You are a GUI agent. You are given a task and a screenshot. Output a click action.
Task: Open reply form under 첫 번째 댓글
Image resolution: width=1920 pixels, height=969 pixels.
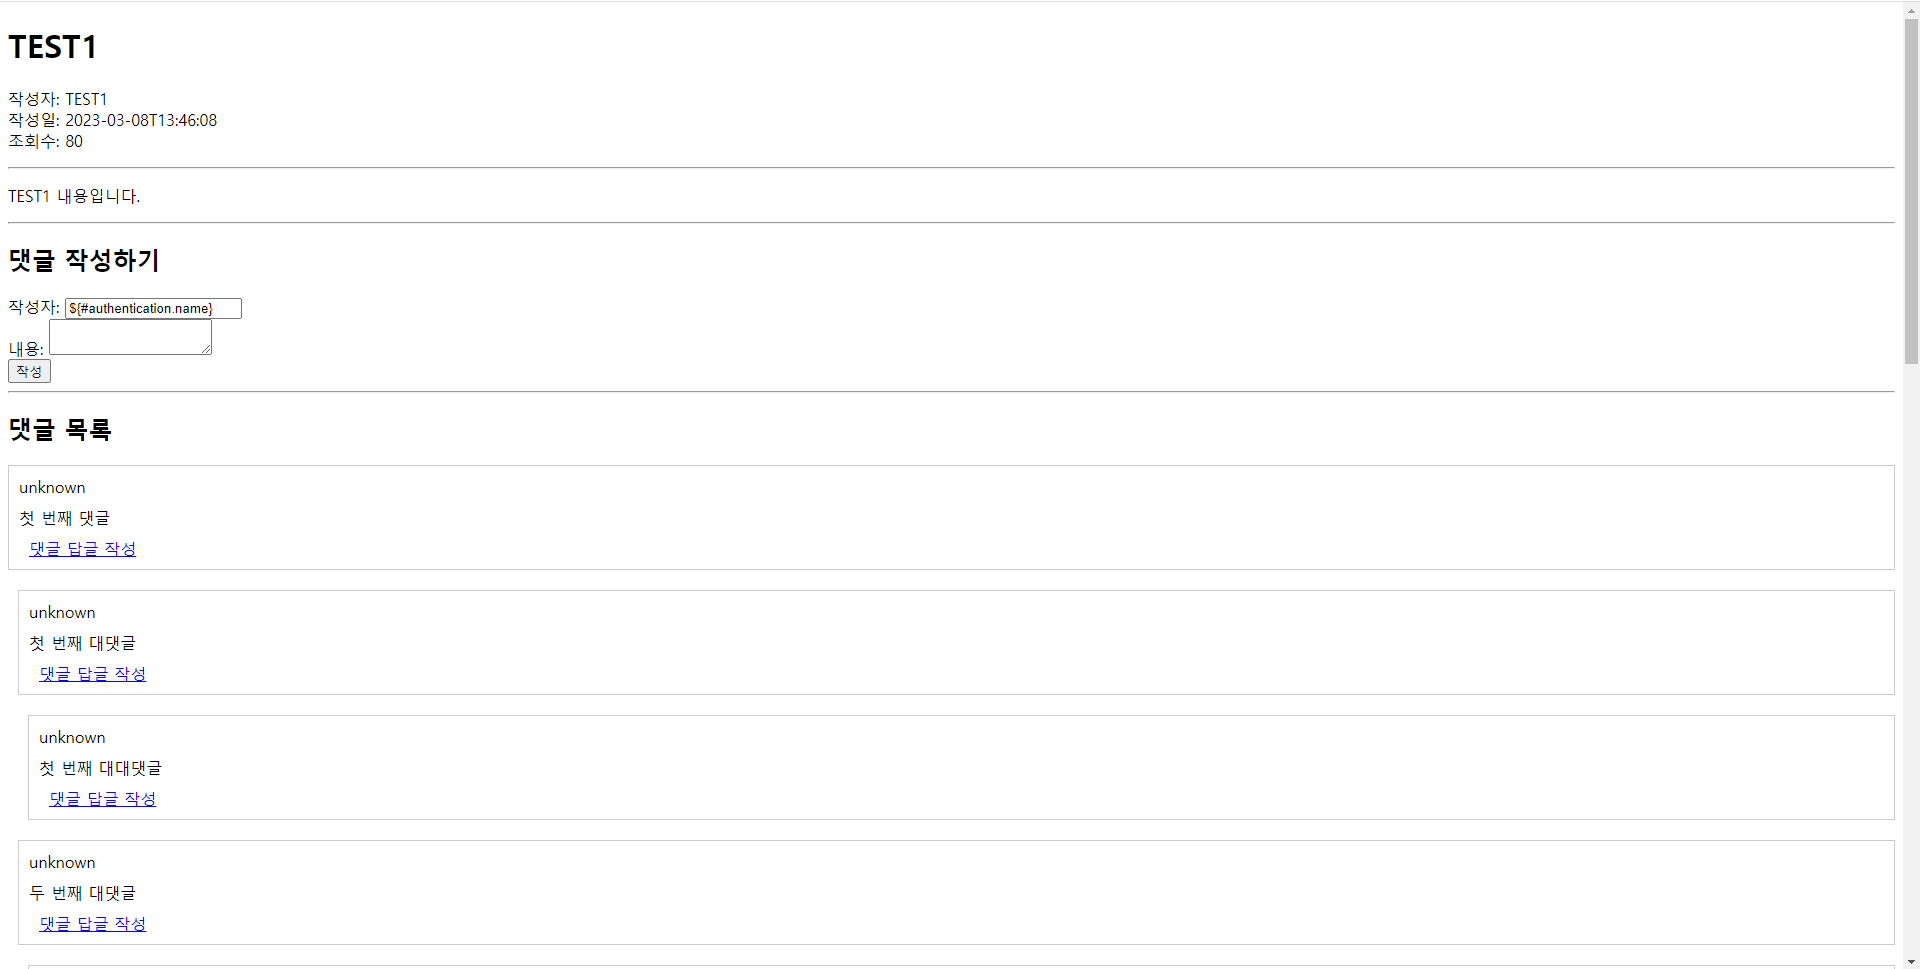pyautogui.click(x=82, y=548)
